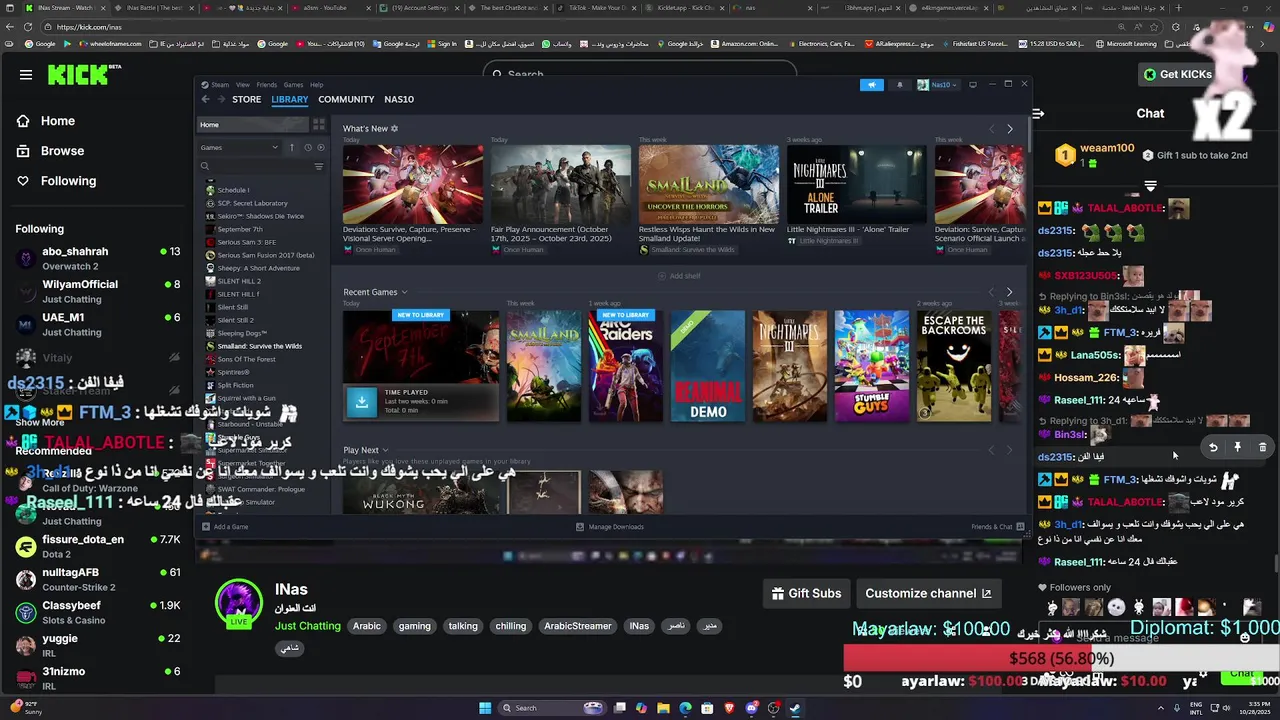Open What's New settings gear
The height and width of the screenshot is (720, 1280).
(394, 128)
